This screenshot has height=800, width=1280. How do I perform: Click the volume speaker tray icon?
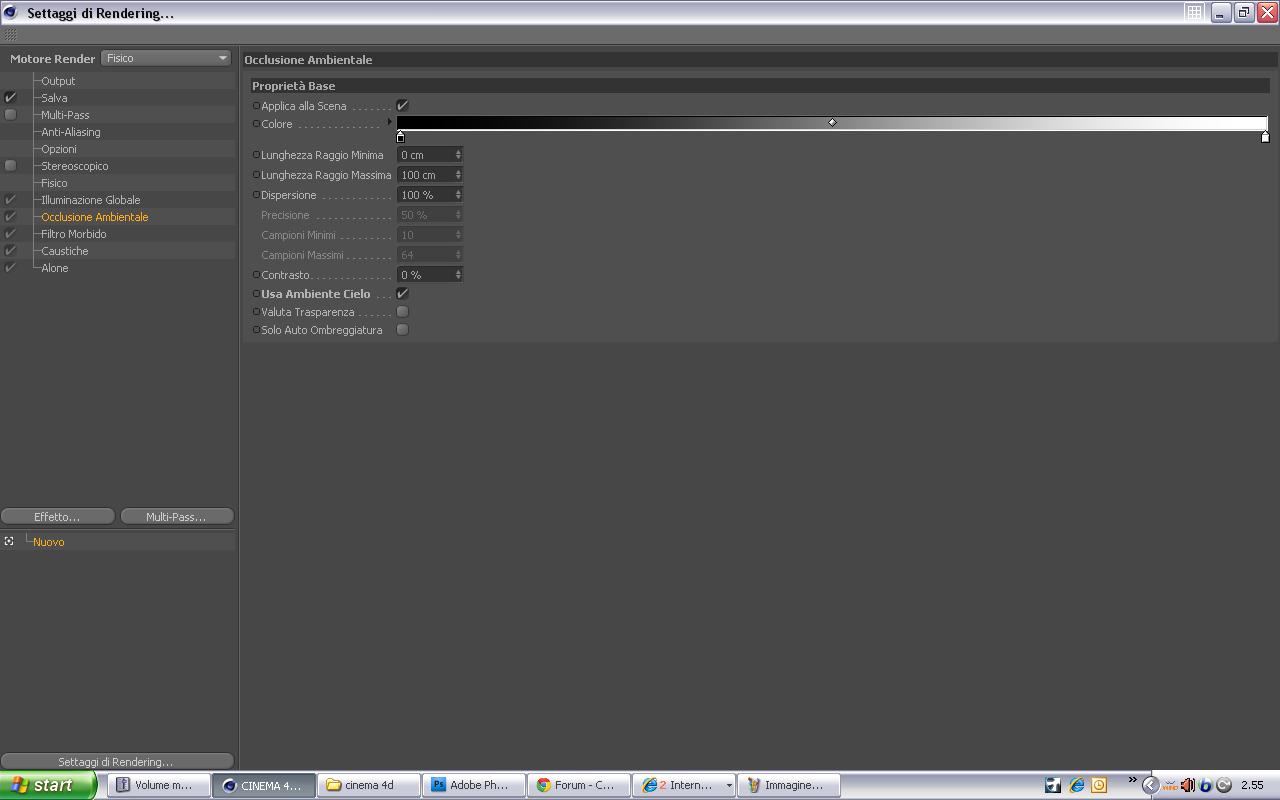coord(1188,785)
